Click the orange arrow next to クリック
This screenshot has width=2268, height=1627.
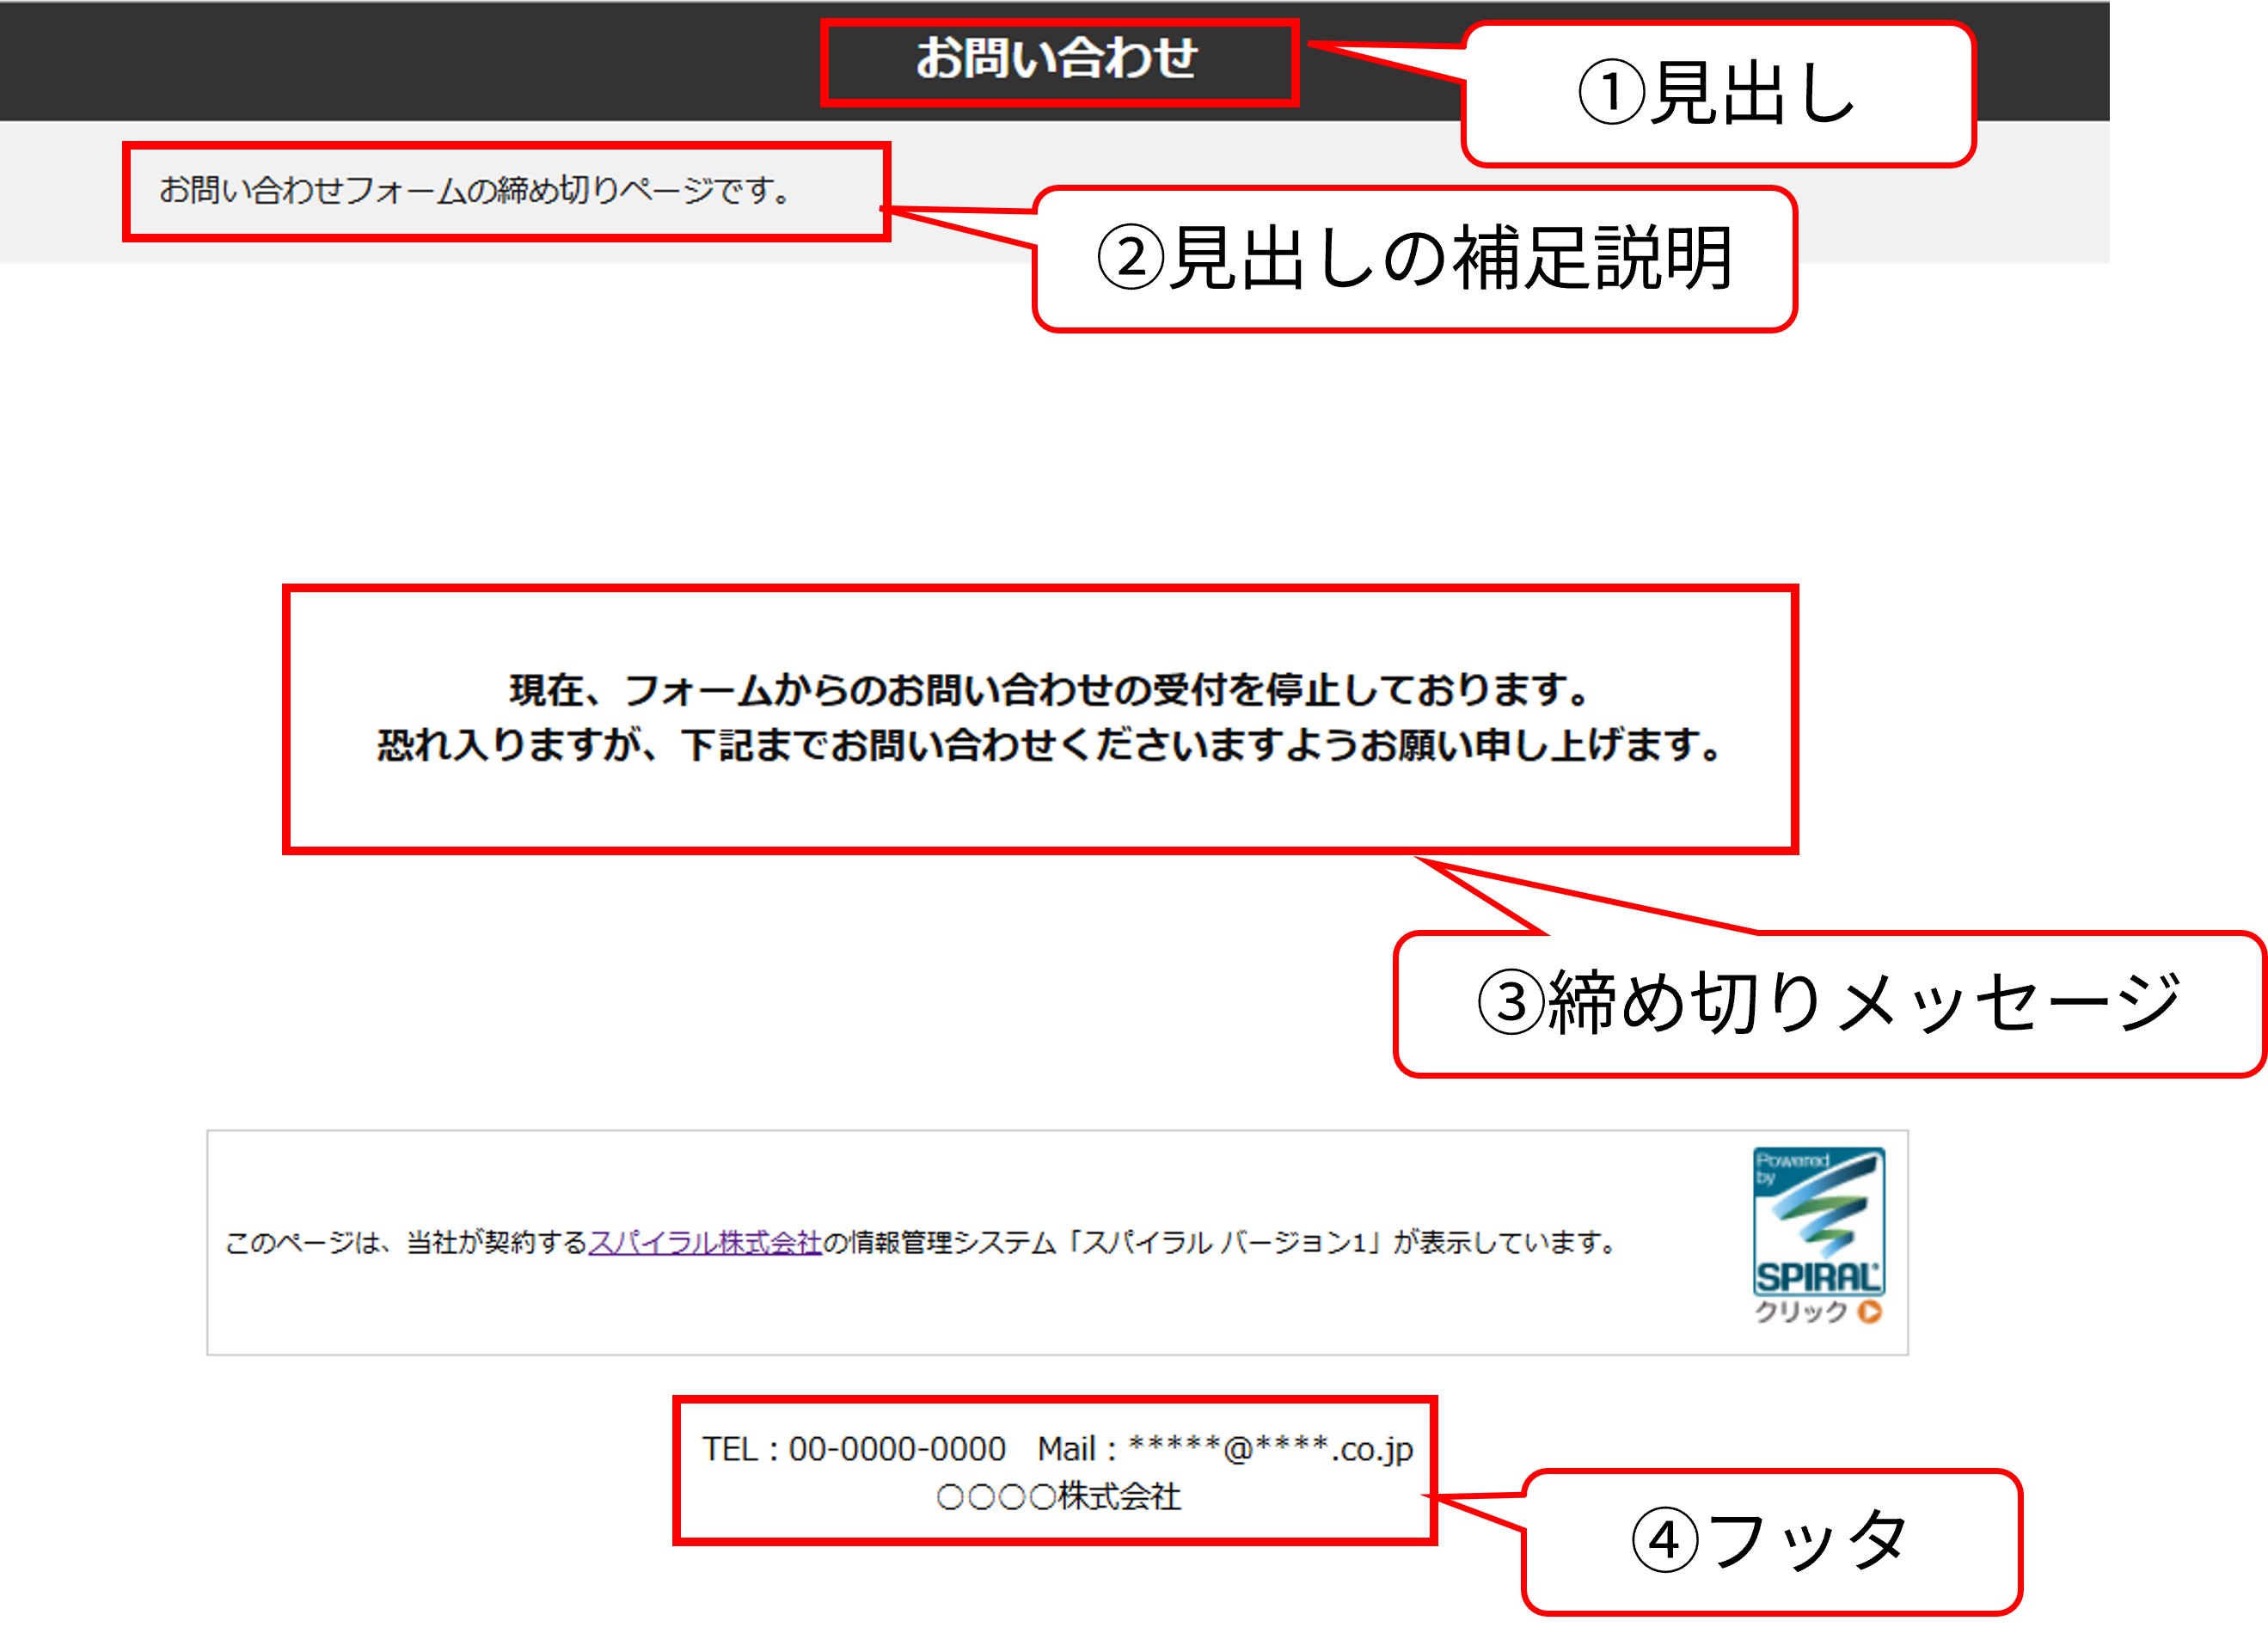[1869, 1311]
